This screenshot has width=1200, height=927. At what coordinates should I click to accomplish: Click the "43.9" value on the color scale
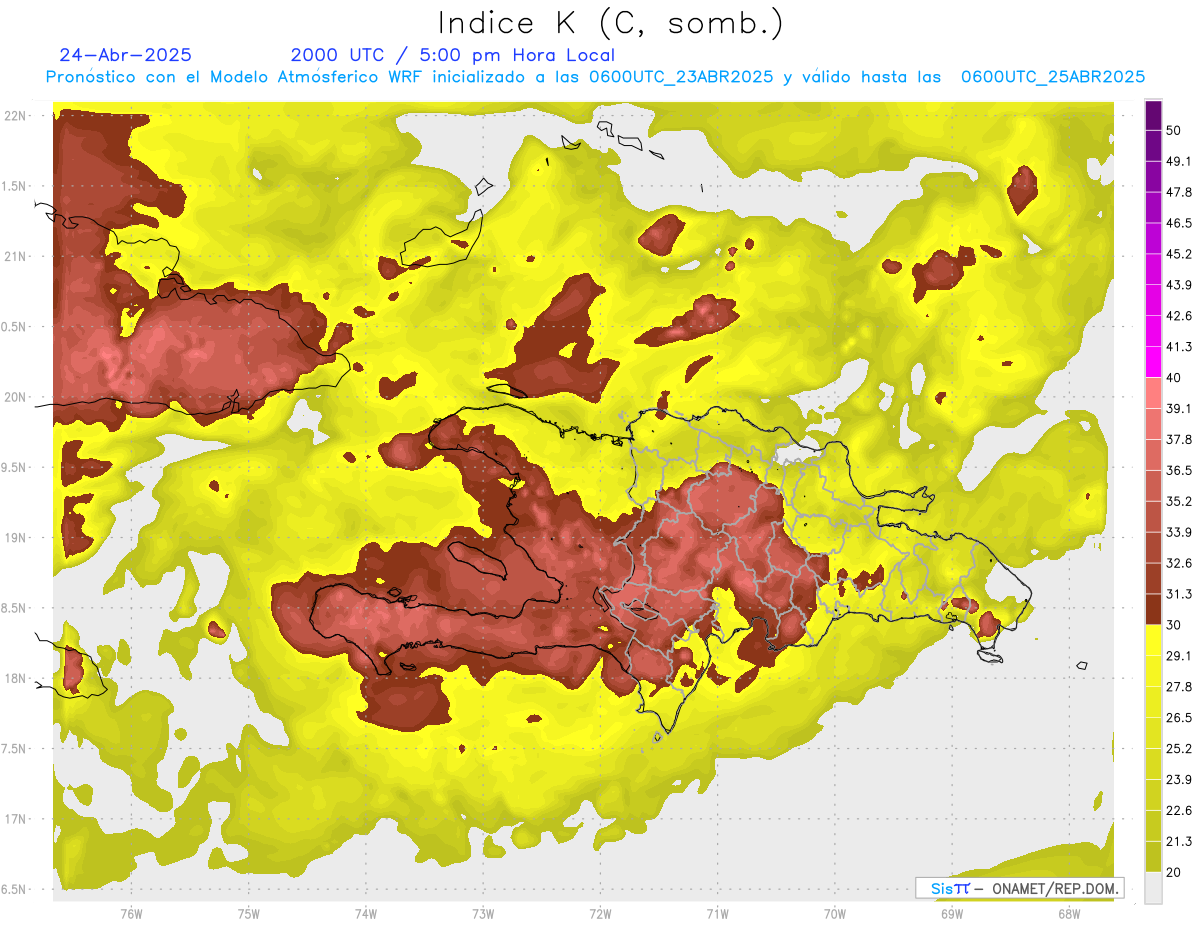click(1179, 285)
